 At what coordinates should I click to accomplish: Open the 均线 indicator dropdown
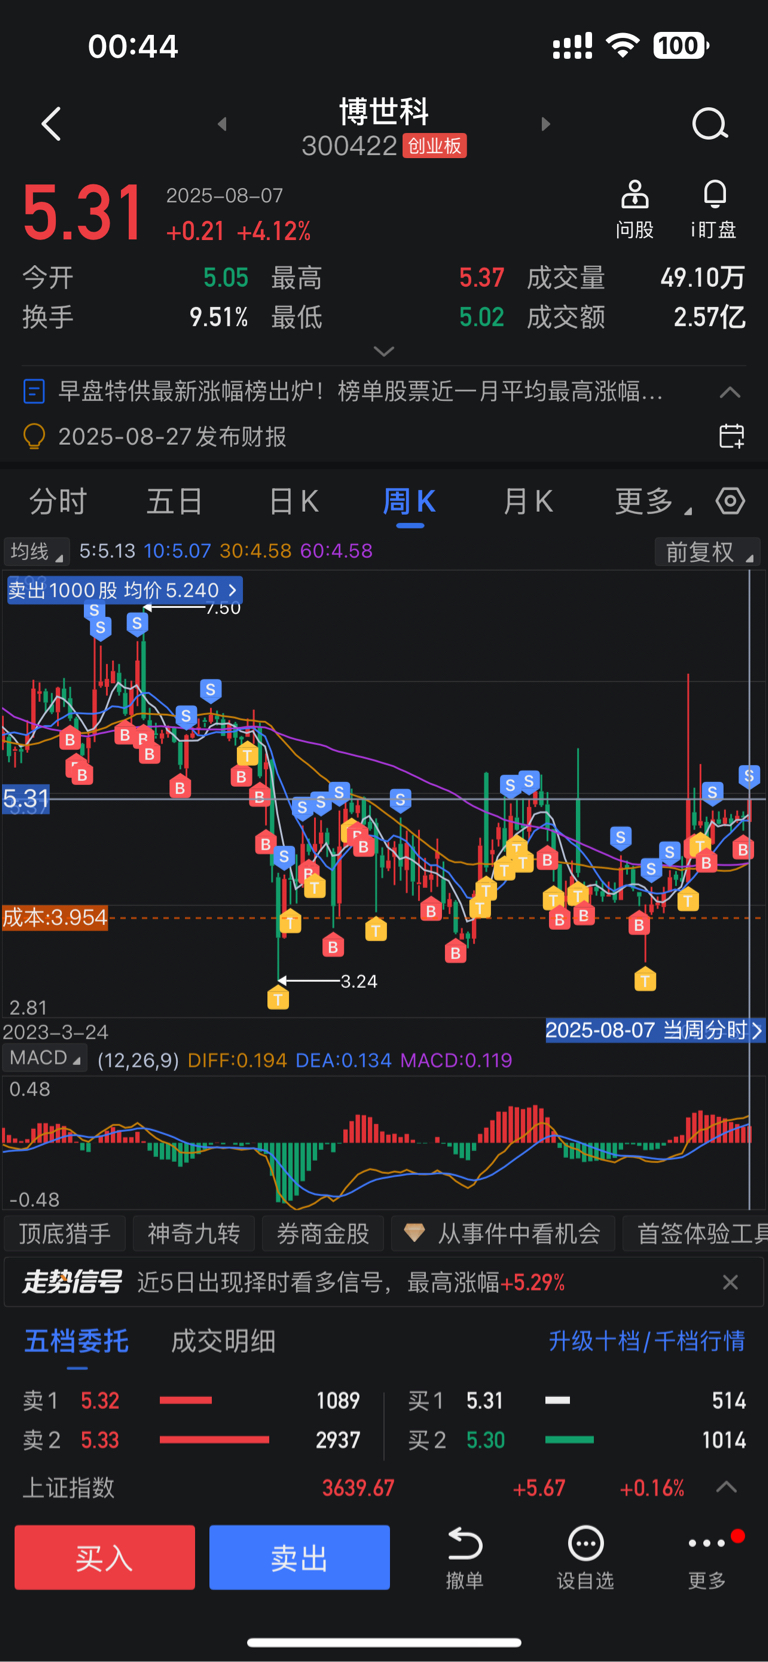[x=35, y=551]
